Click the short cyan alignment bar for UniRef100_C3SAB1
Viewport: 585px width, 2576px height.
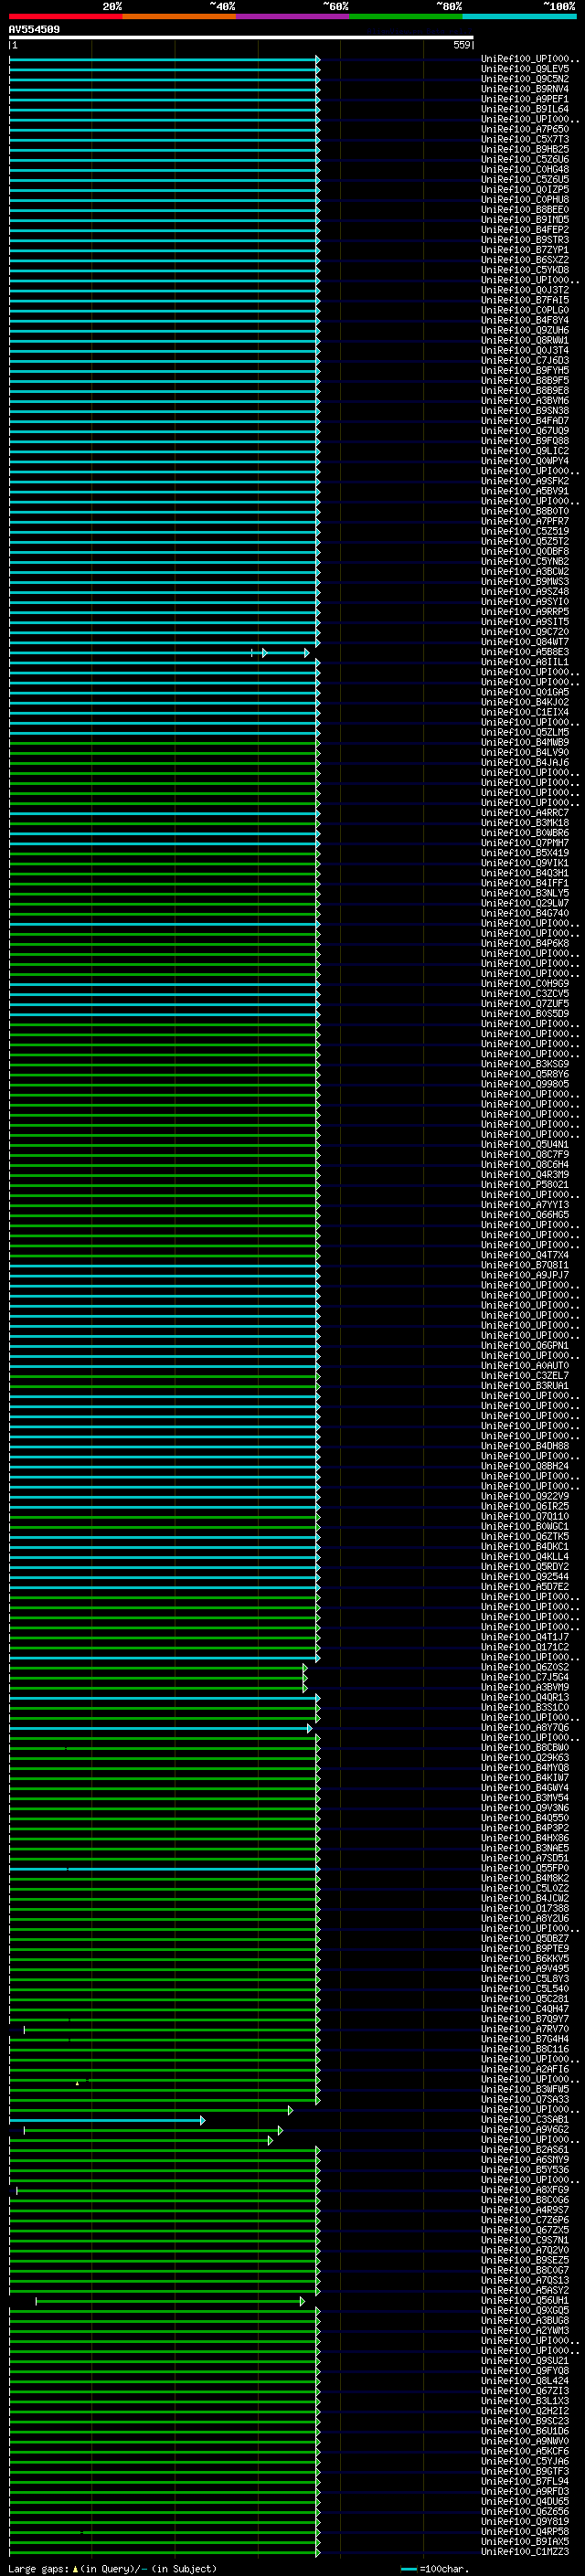pos(107,2120)
